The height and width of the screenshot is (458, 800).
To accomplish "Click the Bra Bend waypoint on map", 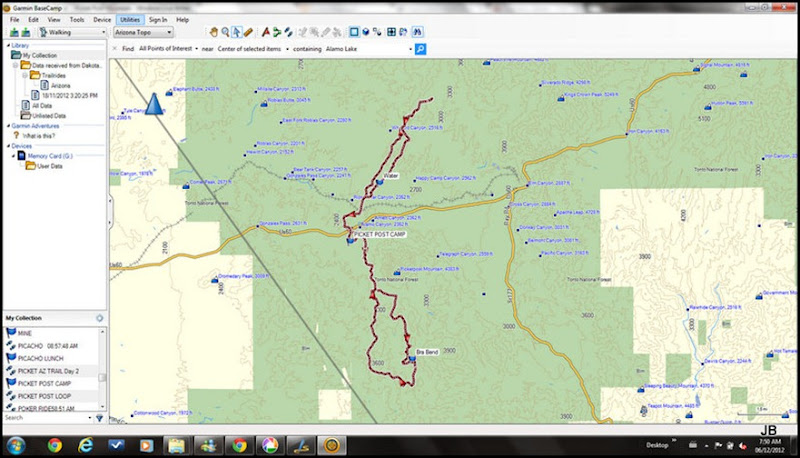I will tap(412, 359).
